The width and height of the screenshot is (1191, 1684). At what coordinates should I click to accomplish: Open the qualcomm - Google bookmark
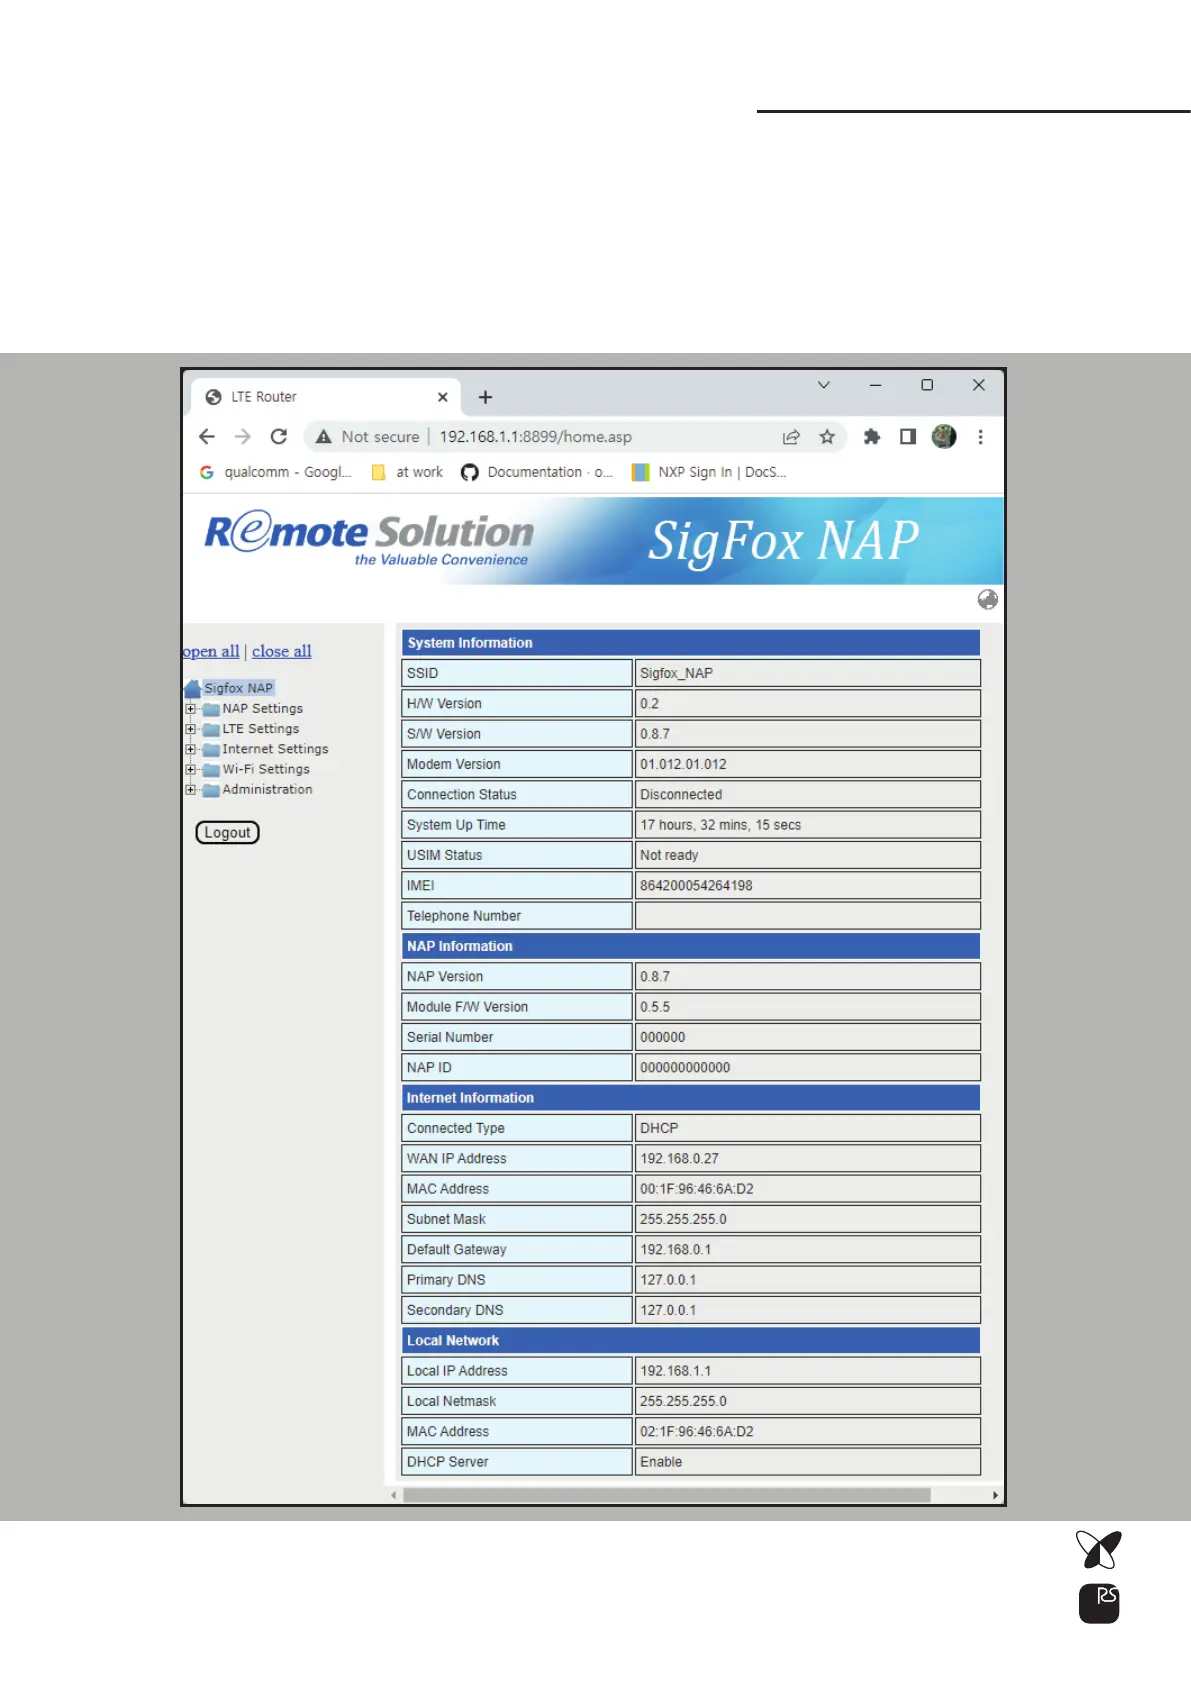(275, 472)
